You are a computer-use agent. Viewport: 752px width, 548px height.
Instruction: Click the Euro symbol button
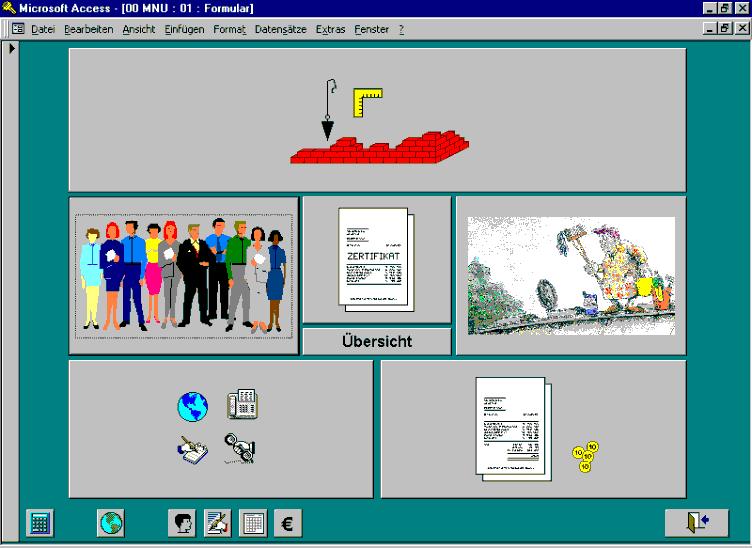click(288, 522)
